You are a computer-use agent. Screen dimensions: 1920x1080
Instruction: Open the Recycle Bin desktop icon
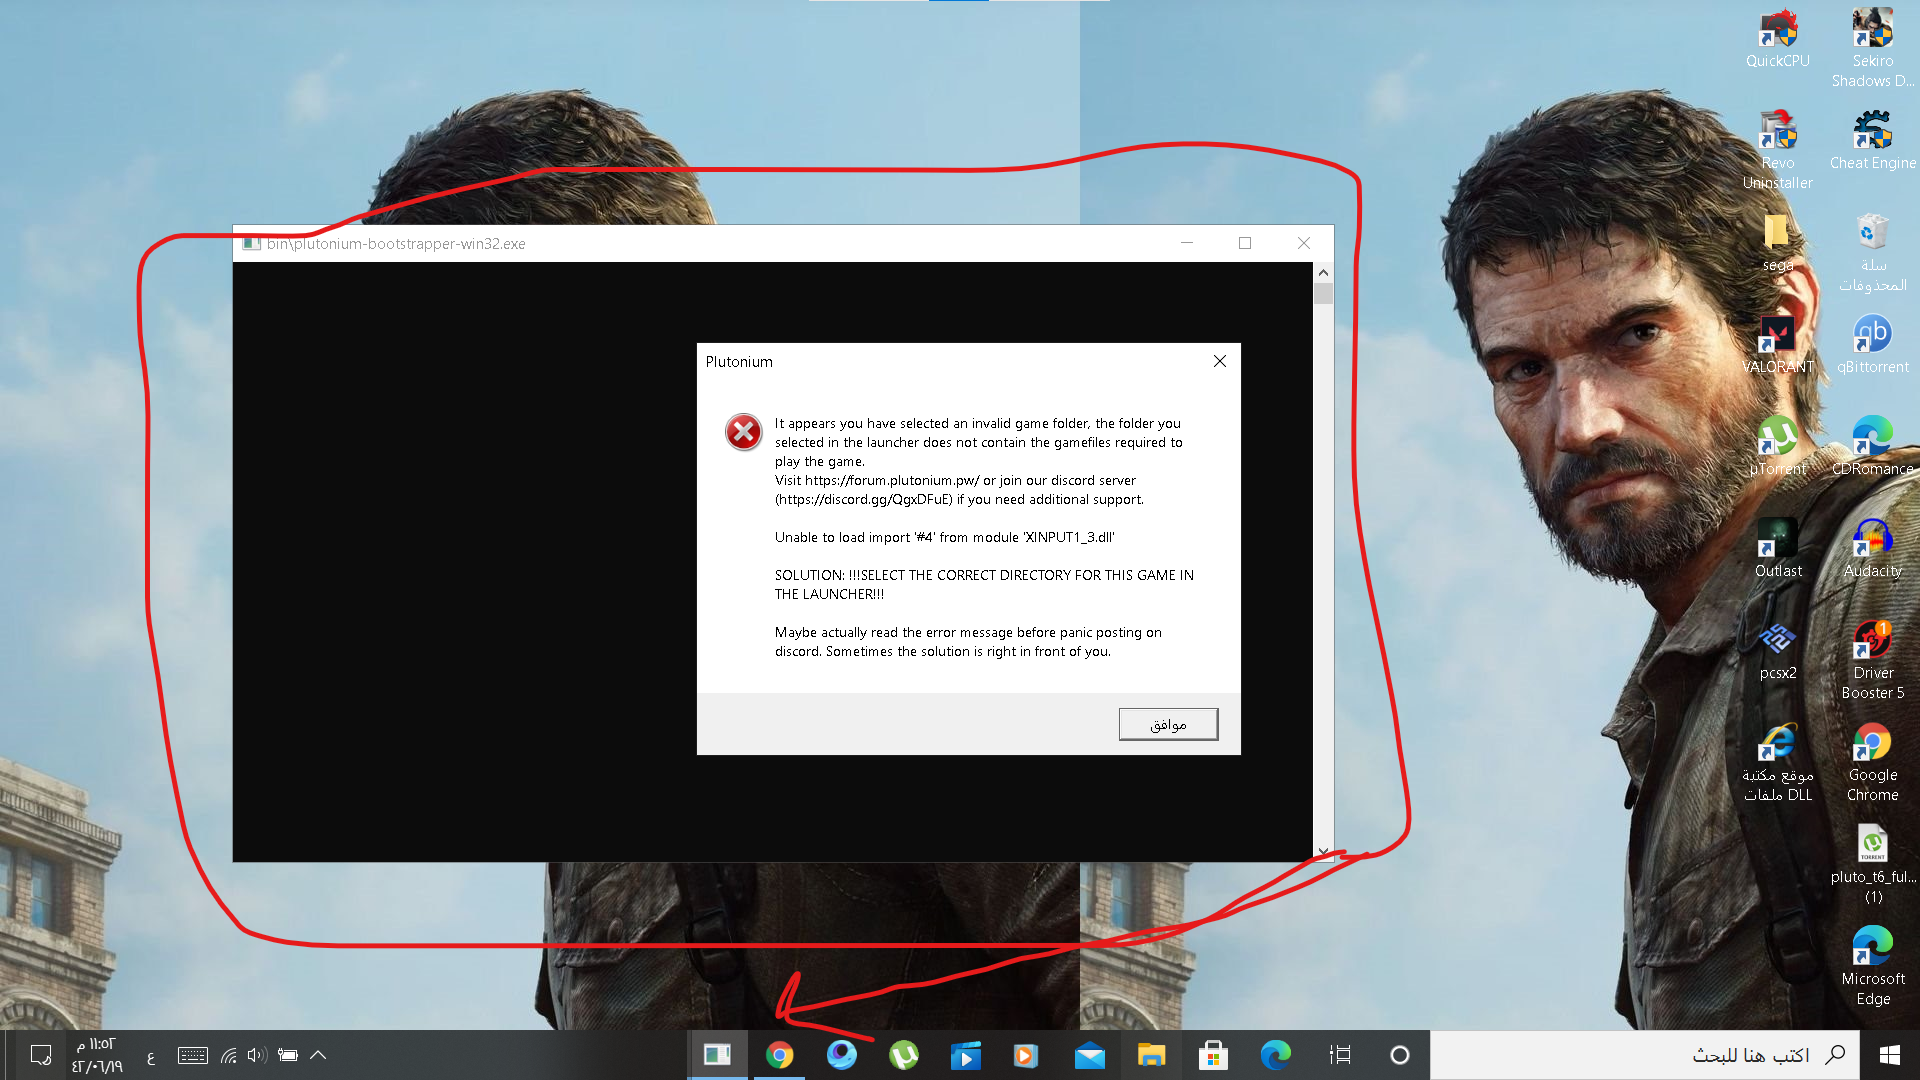(1872, 252)
